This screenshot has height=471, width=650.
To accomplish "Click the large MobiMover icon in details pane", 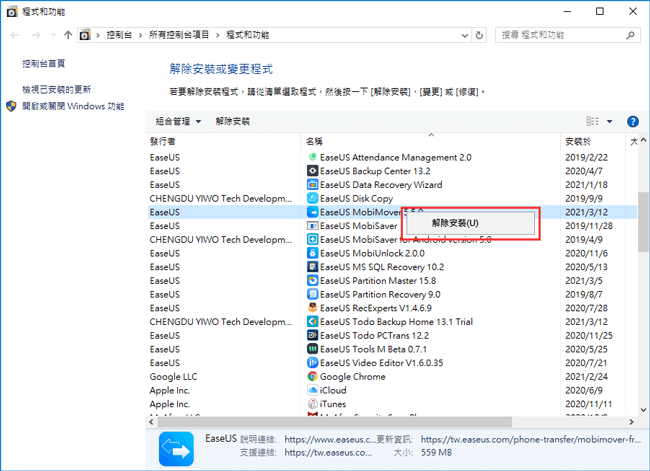I will (176, 449).
